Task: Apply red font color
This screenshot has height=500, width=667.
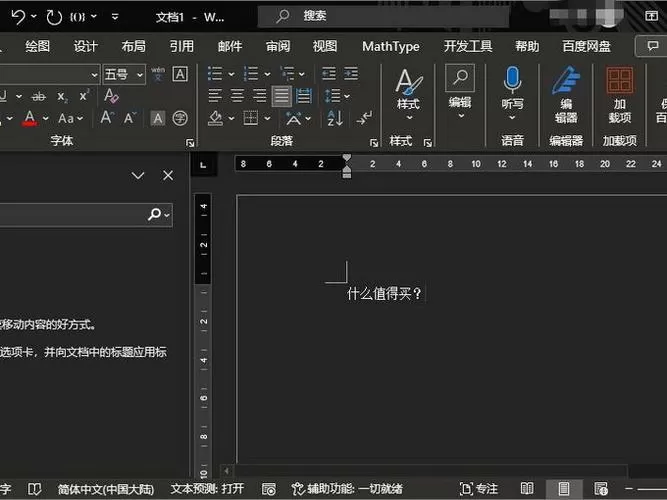Action: click(x=30, y=118)
